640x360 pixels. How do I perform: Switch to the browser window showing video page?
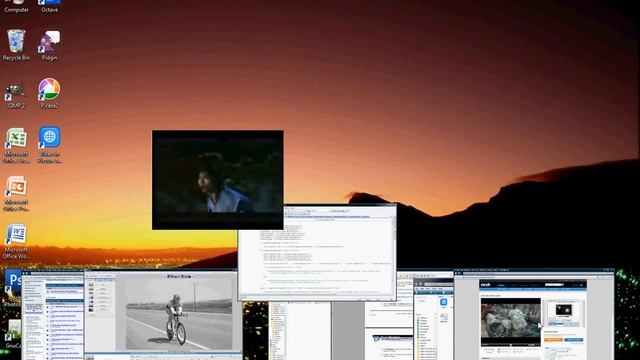tap(534, 314)
